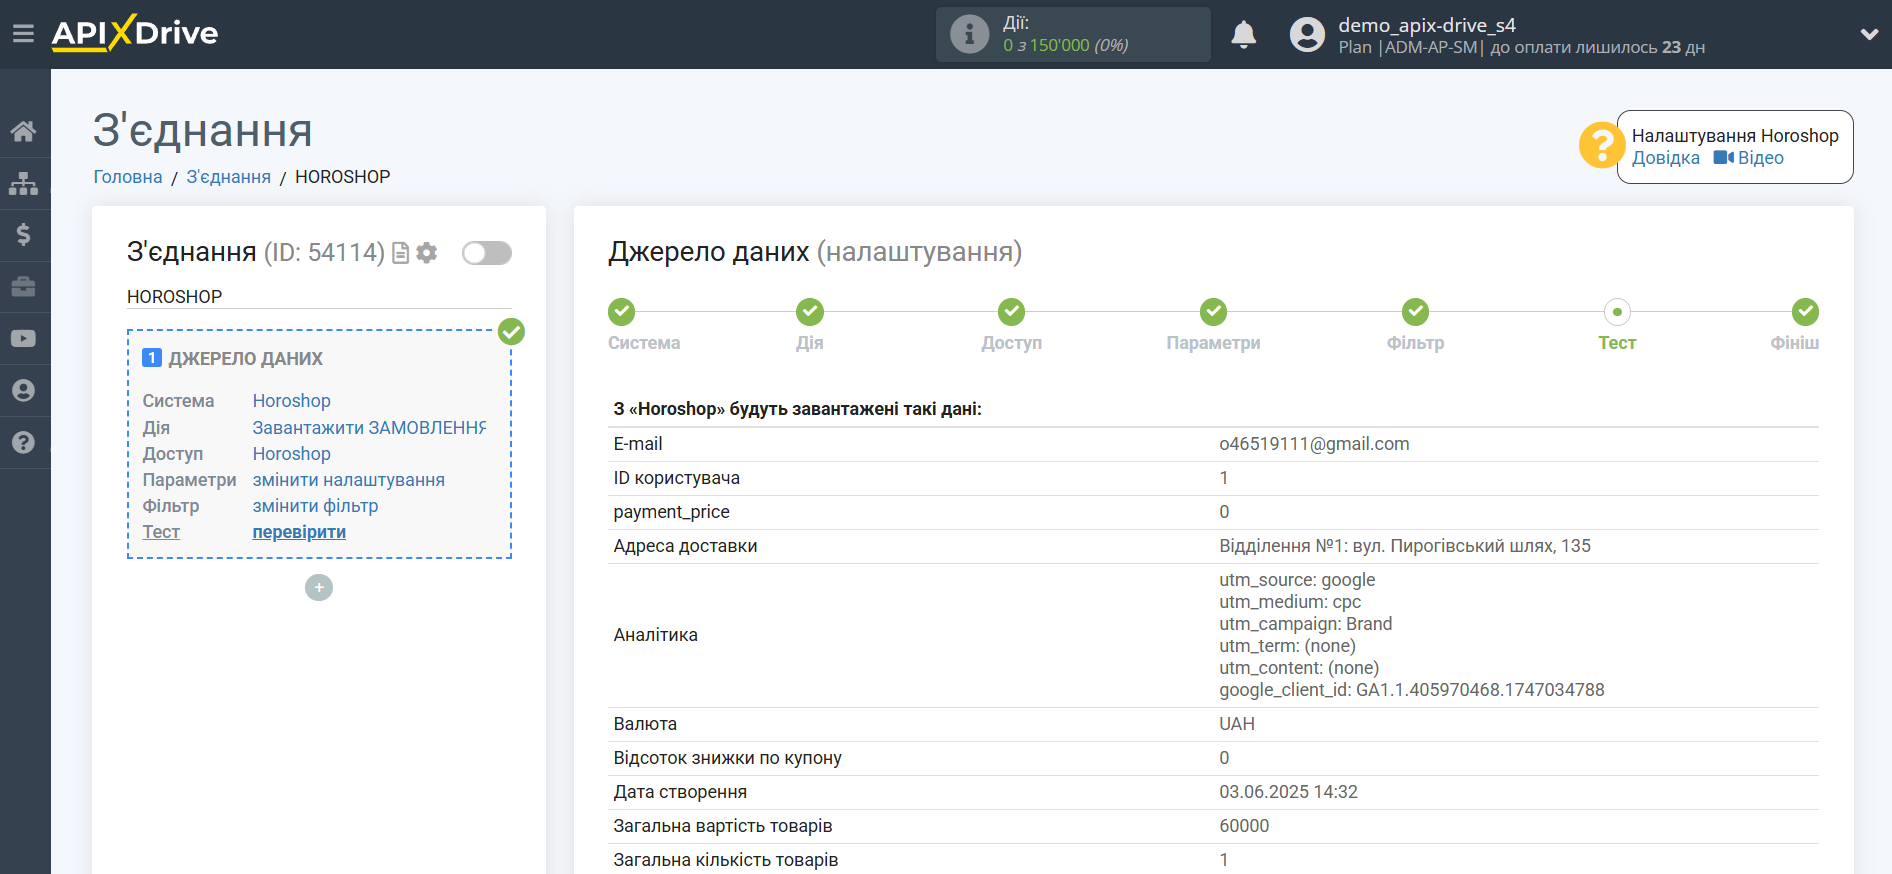
Task: Open the Horoshop access link
Action: (291, 454)
